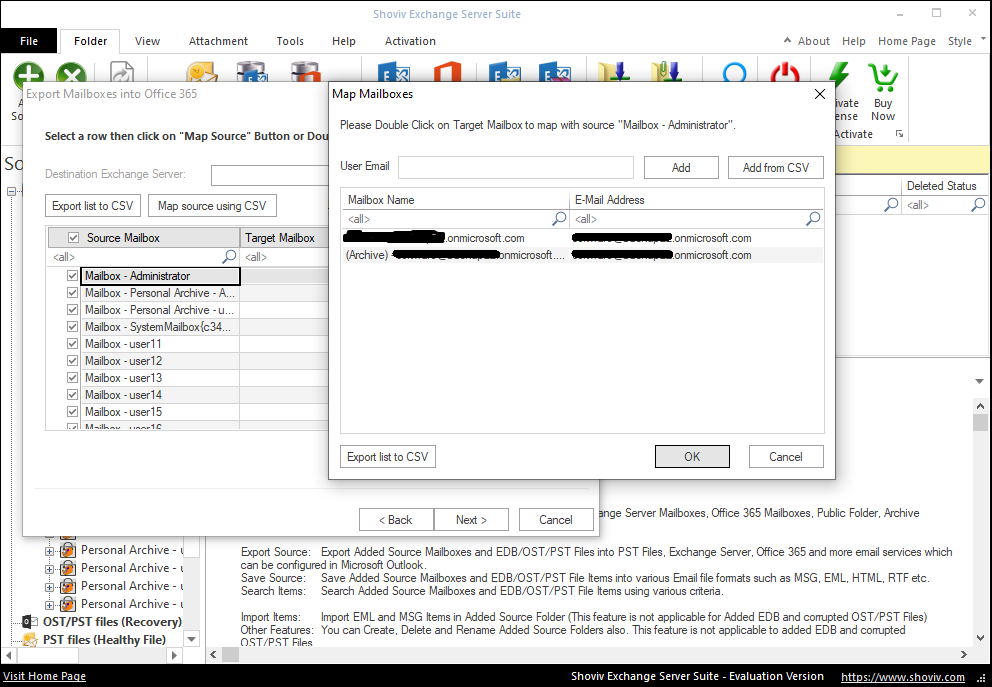The height and width of the screenshot is (687, 992).
Task: Click the description panel vertical scrollbar thumb
Action: pyautogui.click(x=980, y=422)
